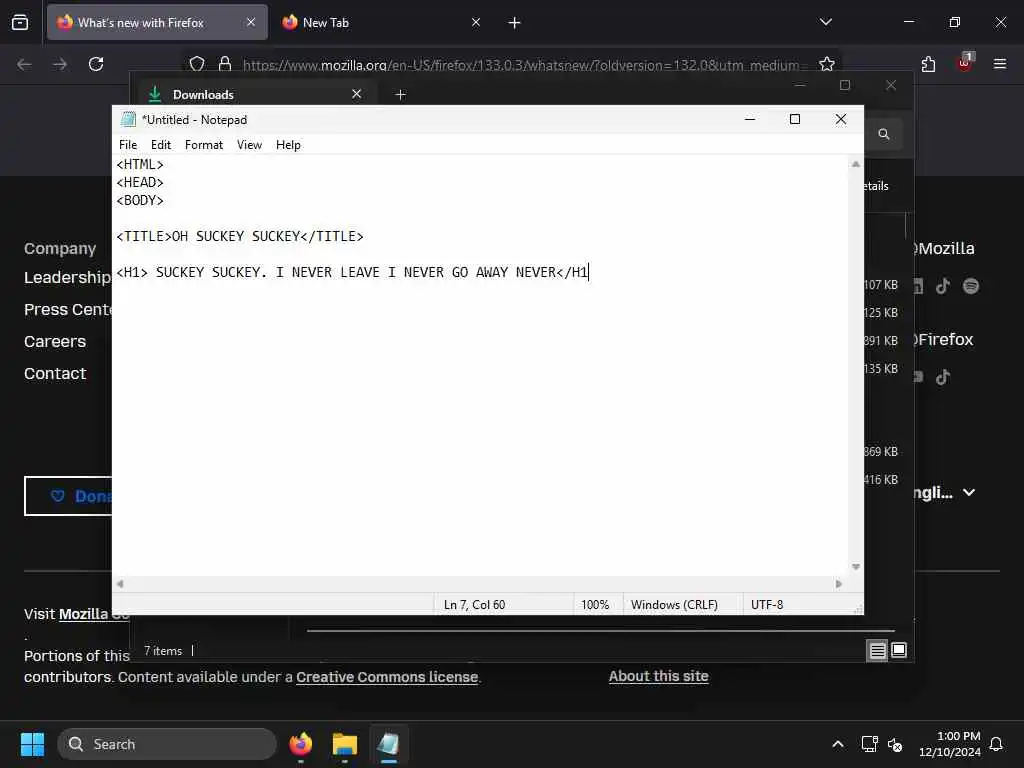
Task: Show hidden system tray icons chevron
Action: (x=838, y=744)
